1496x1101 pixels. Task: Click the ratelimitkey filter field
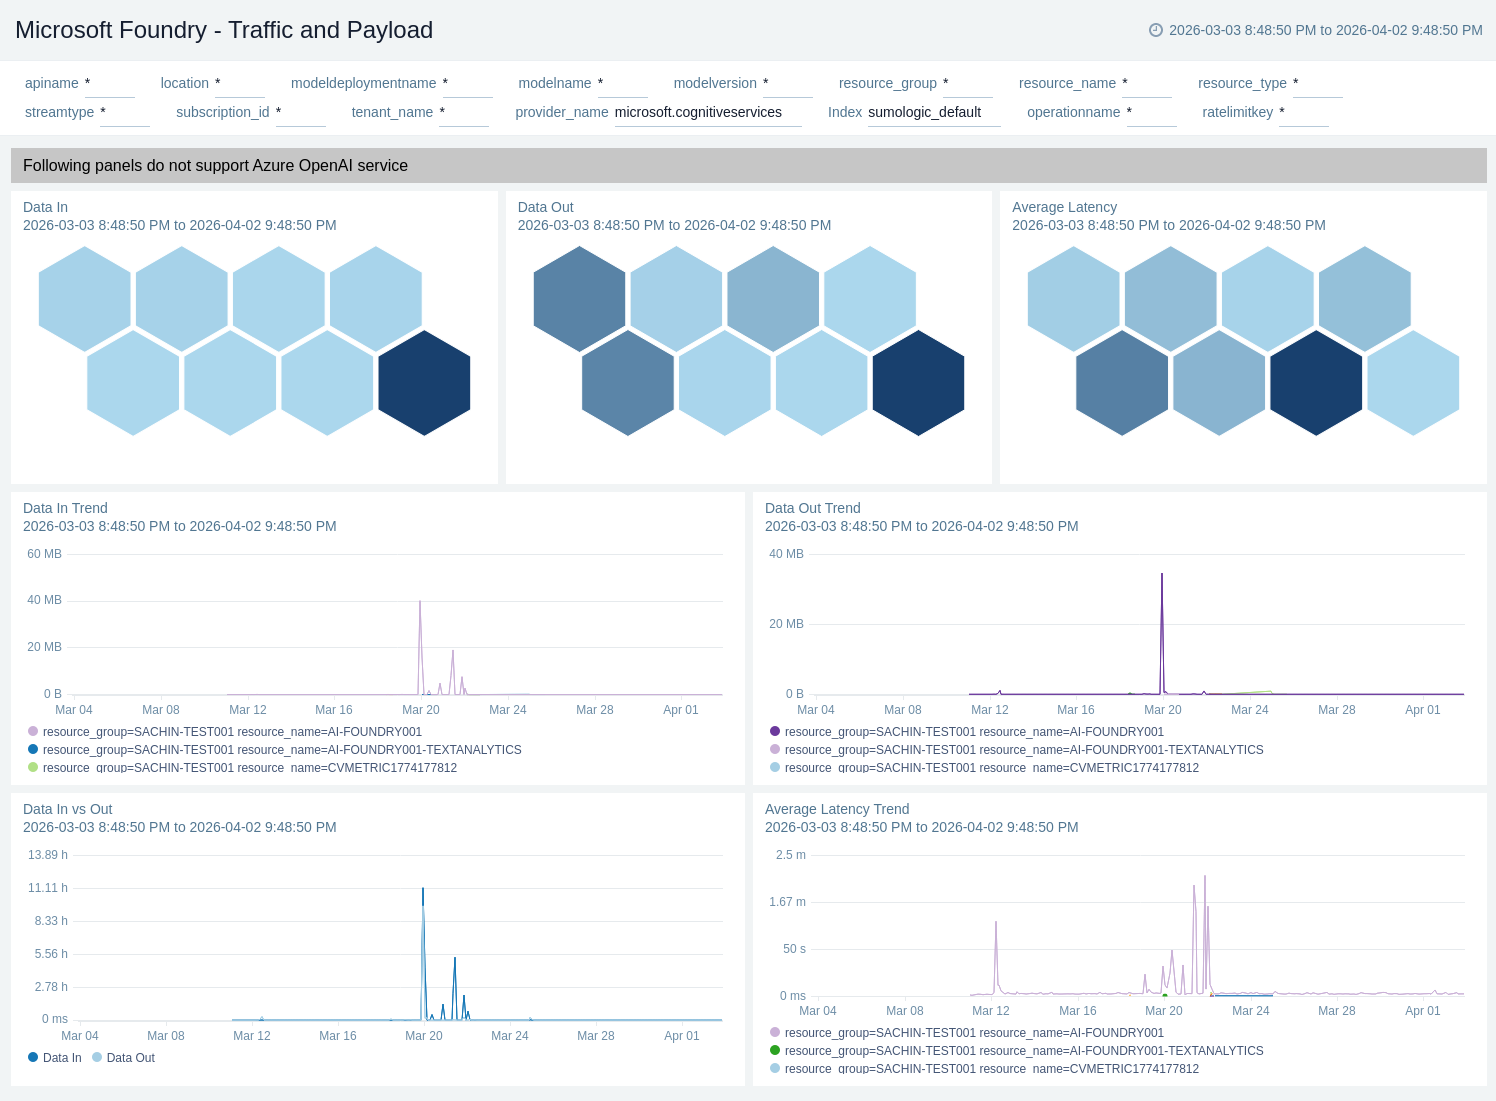pyautogui.click(x=1303, y=113)
